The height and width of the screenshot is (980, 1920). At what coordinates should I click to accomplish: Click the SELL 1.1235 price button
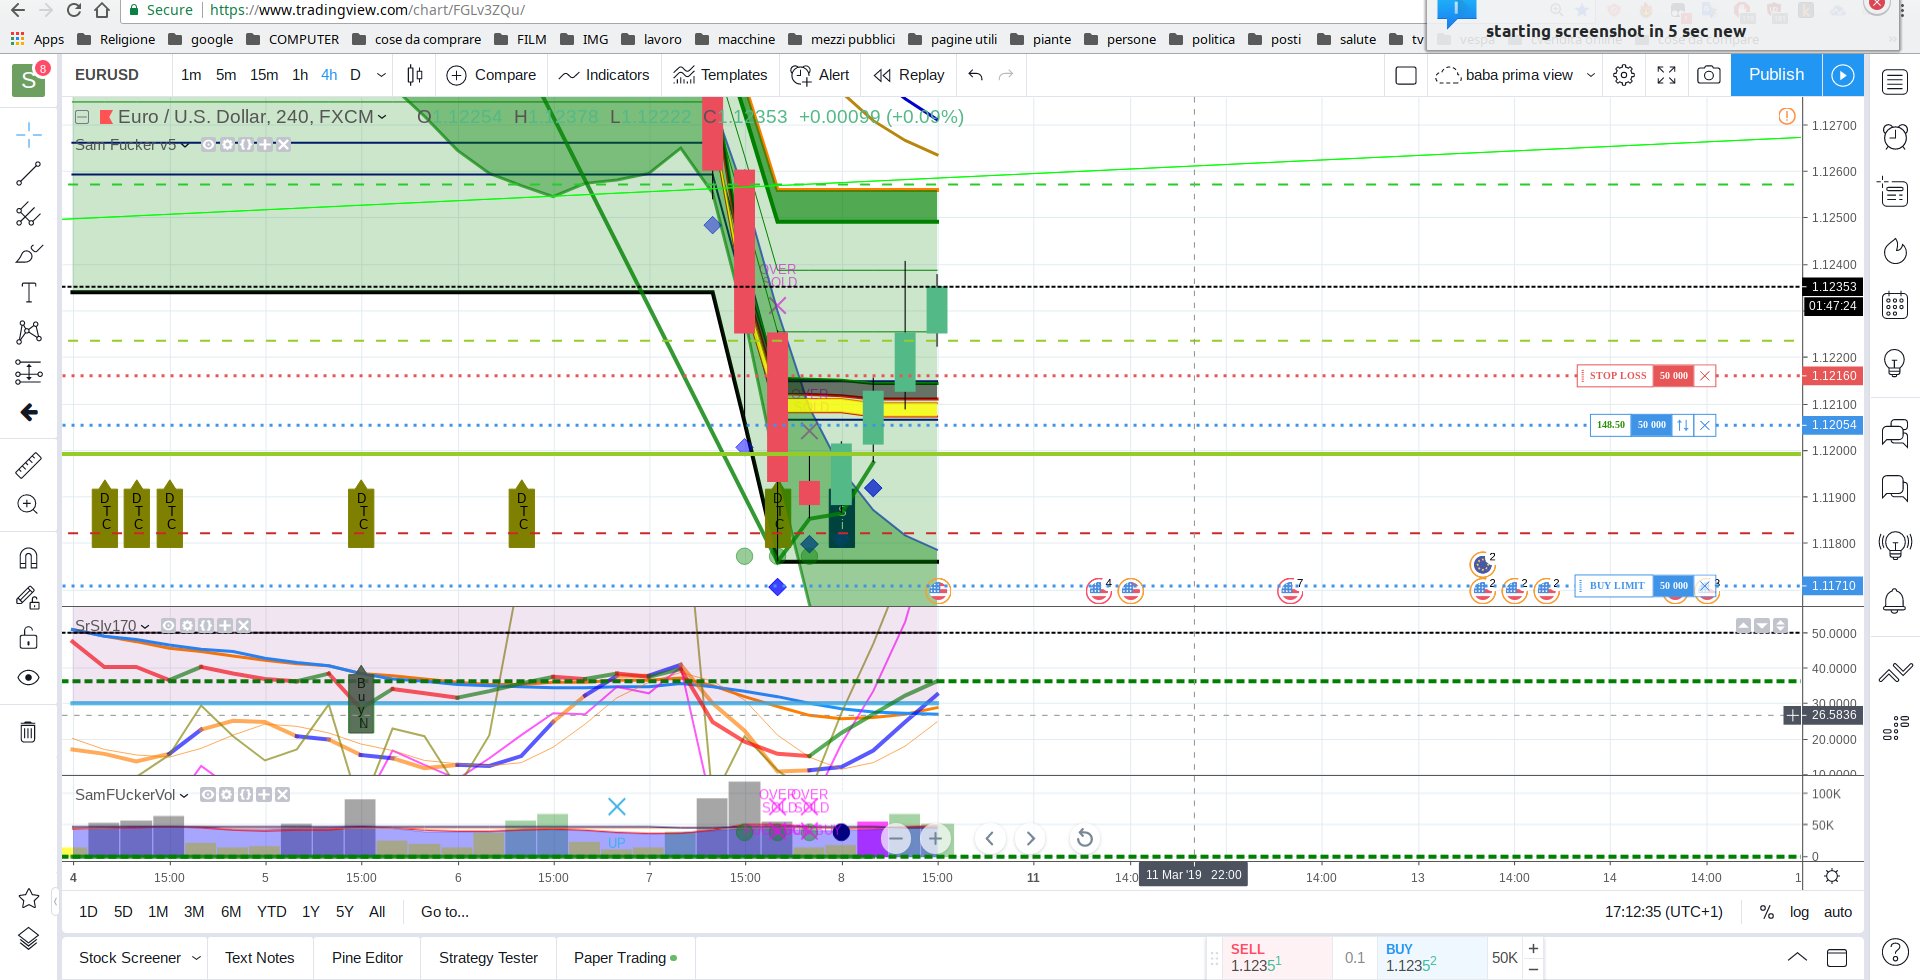pos(1277,957)
